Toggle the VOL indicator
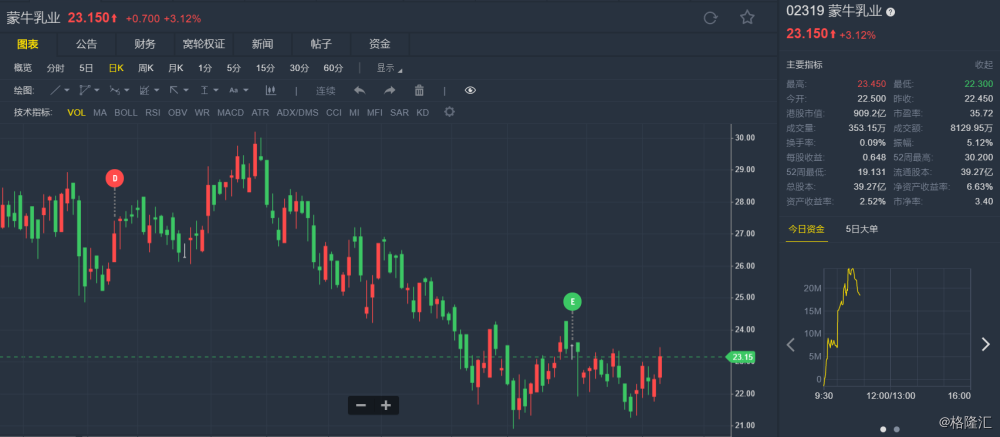Viewport: 1000px width, 437px height. pos(77,112)
